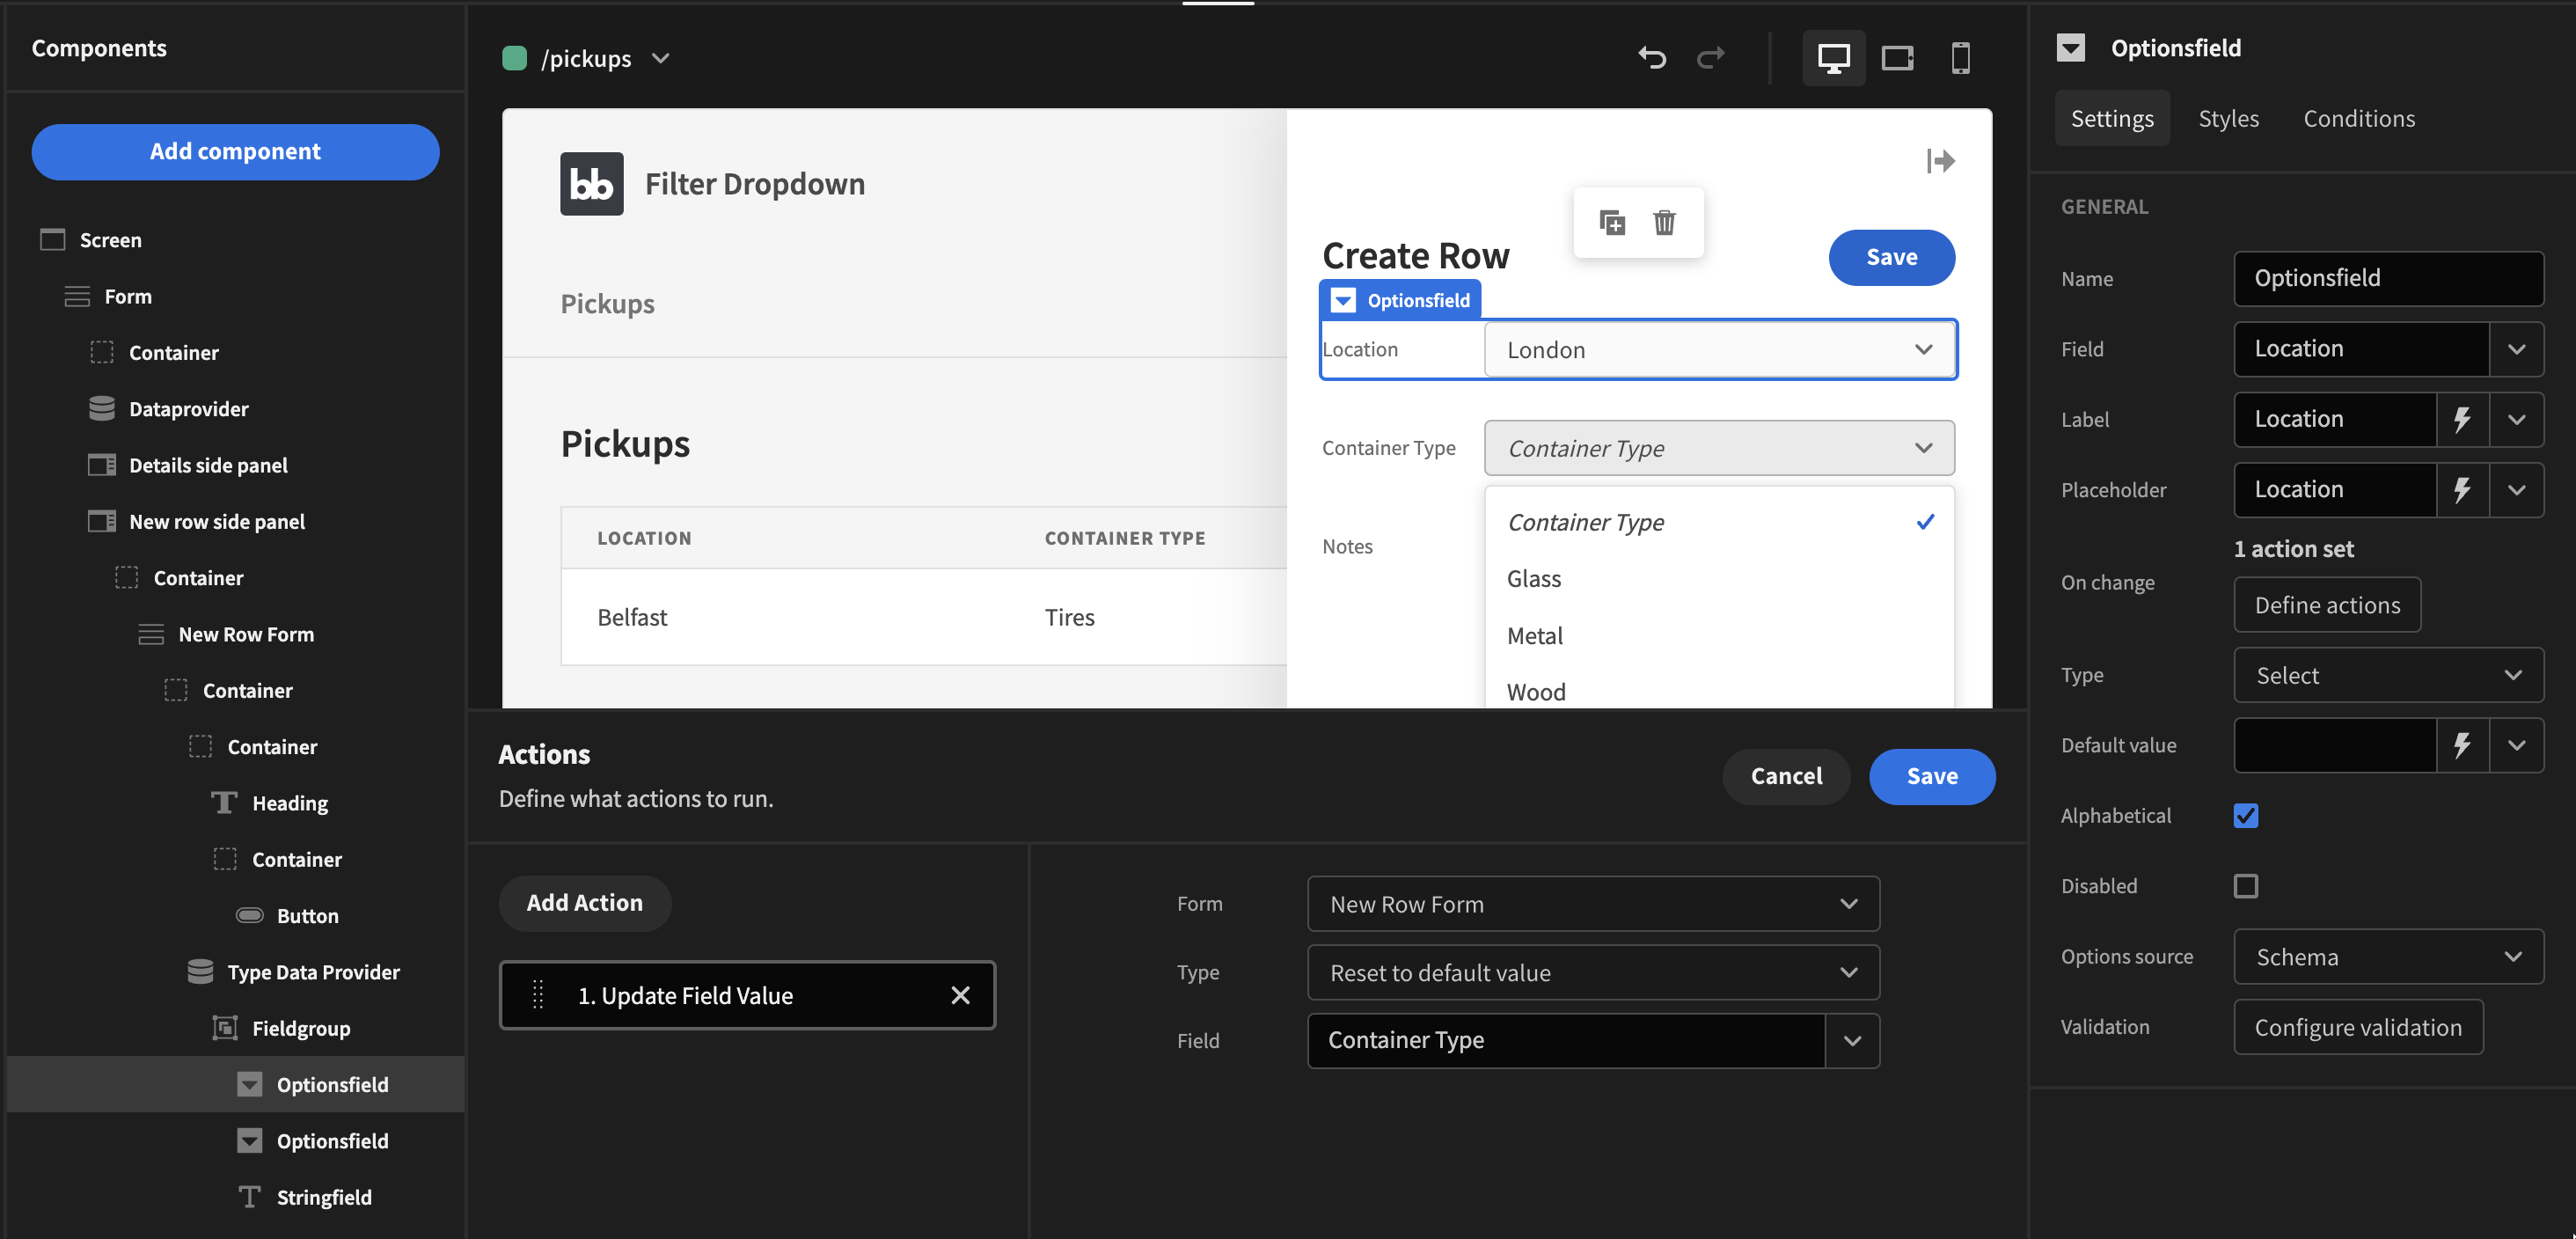This screenshot has height=1239, width=2576.
Task: Click the trash delete icon
Action: (1664, 222)
